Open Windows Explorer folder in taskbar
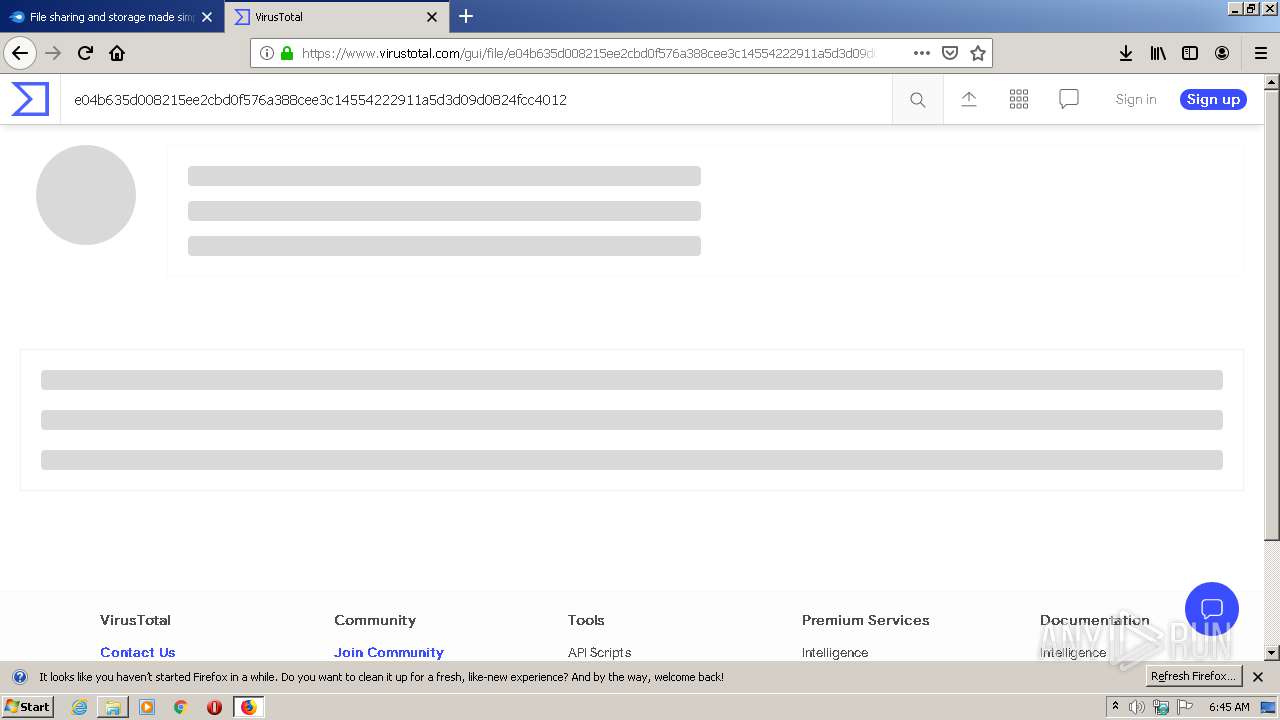1280x720 pixels. pos(113,707)
